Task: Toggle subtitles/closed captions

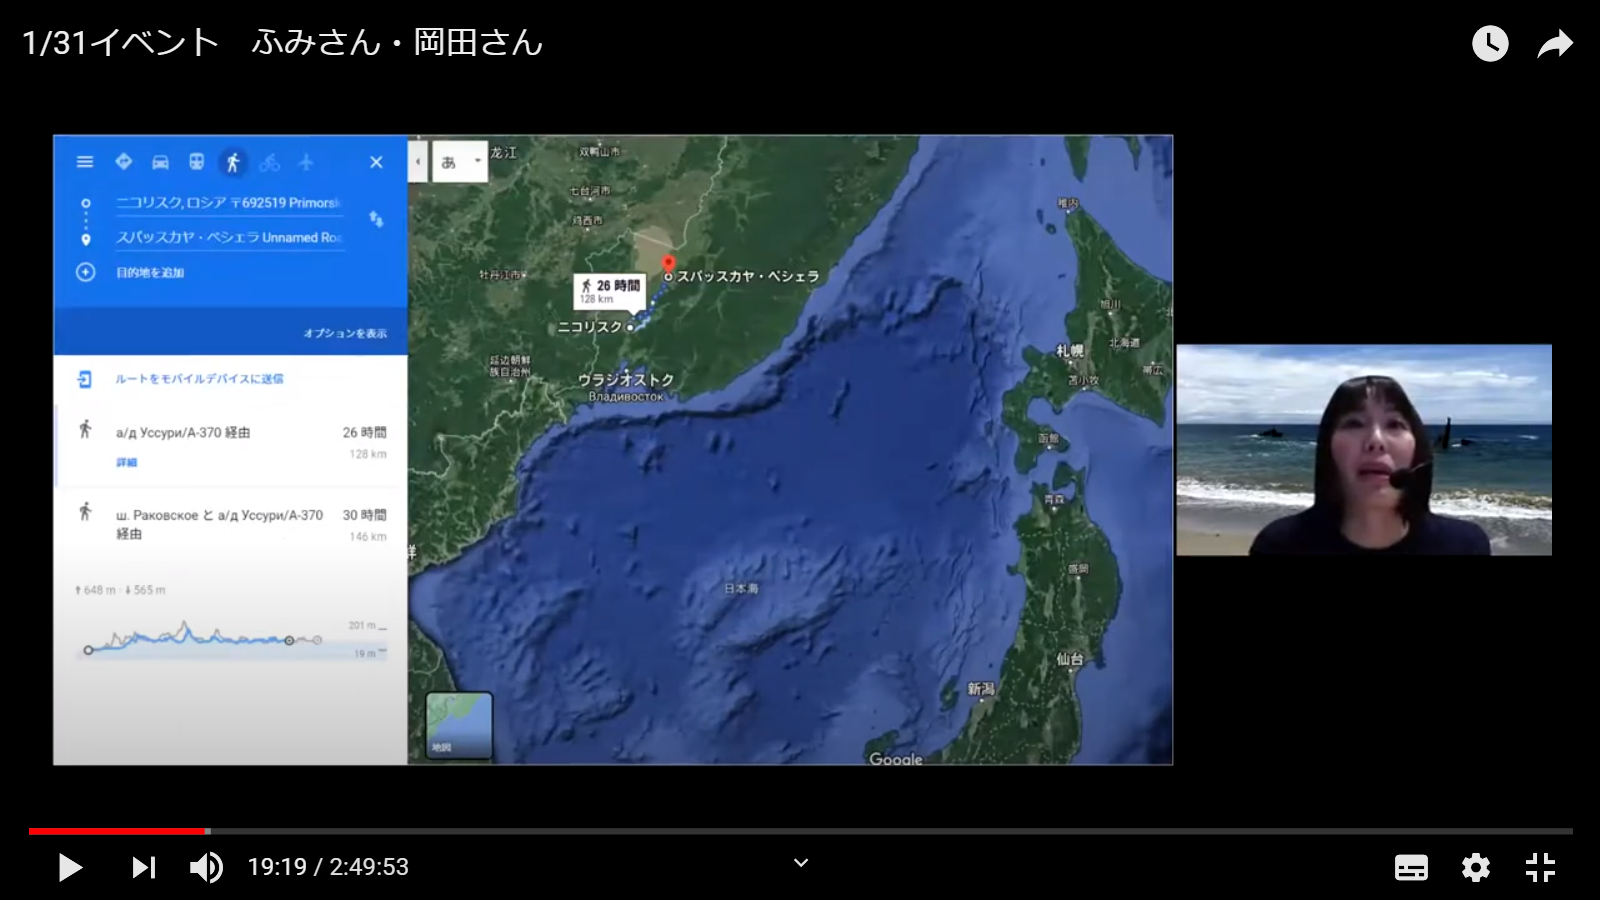Action: pyautogui.click(x=1411, y=868)
